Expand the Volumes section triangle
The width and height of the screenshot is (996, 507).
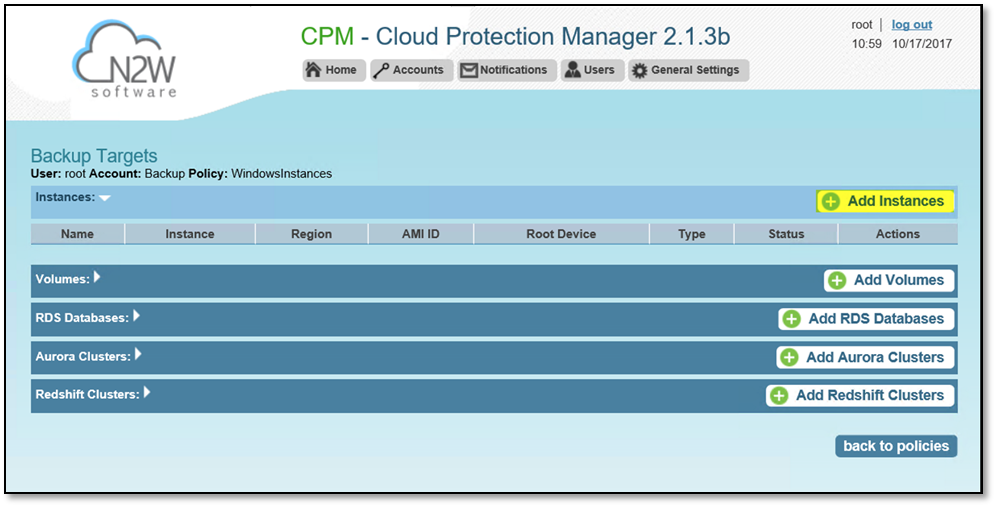pos(97,277)
